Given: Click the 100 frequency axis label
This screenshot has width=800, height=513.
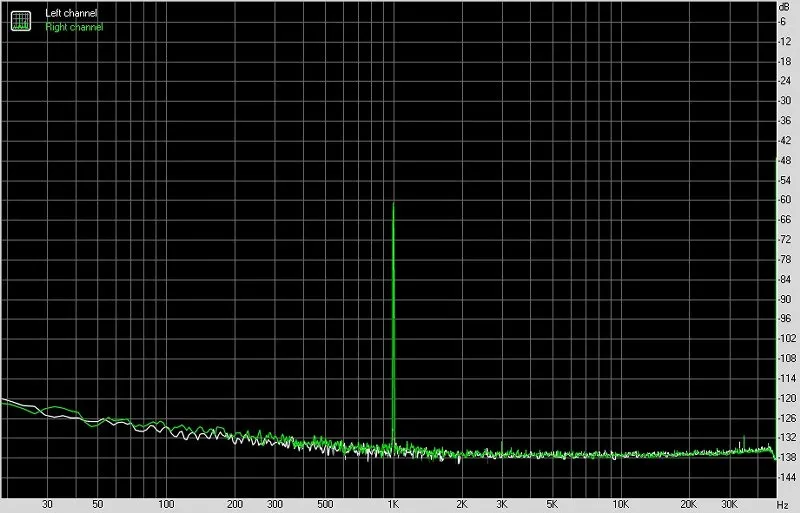Looking at the screenshot, I should click(x=166, y=504).
